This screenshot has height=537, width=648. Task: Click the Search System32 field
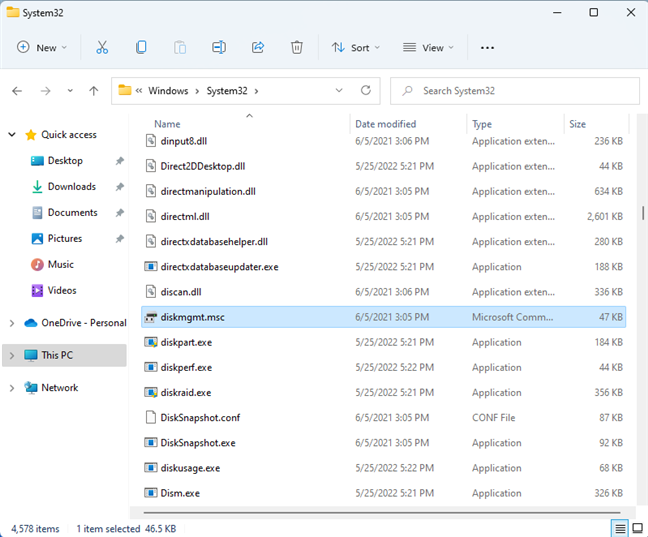[x=515, y=91]
